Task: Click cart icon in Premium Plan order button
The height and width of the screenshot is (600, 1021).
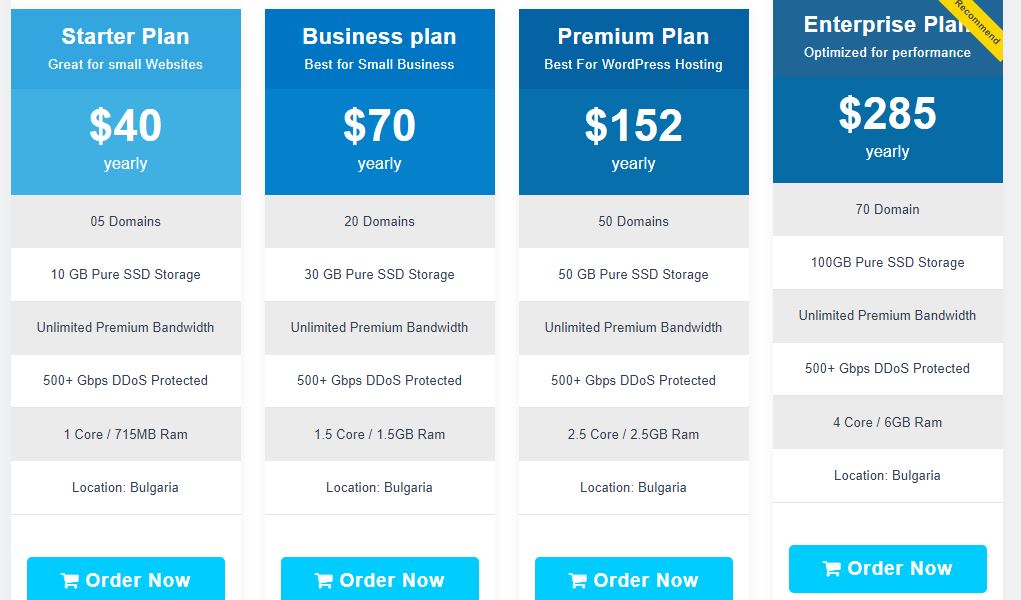Action: [578, 580]
